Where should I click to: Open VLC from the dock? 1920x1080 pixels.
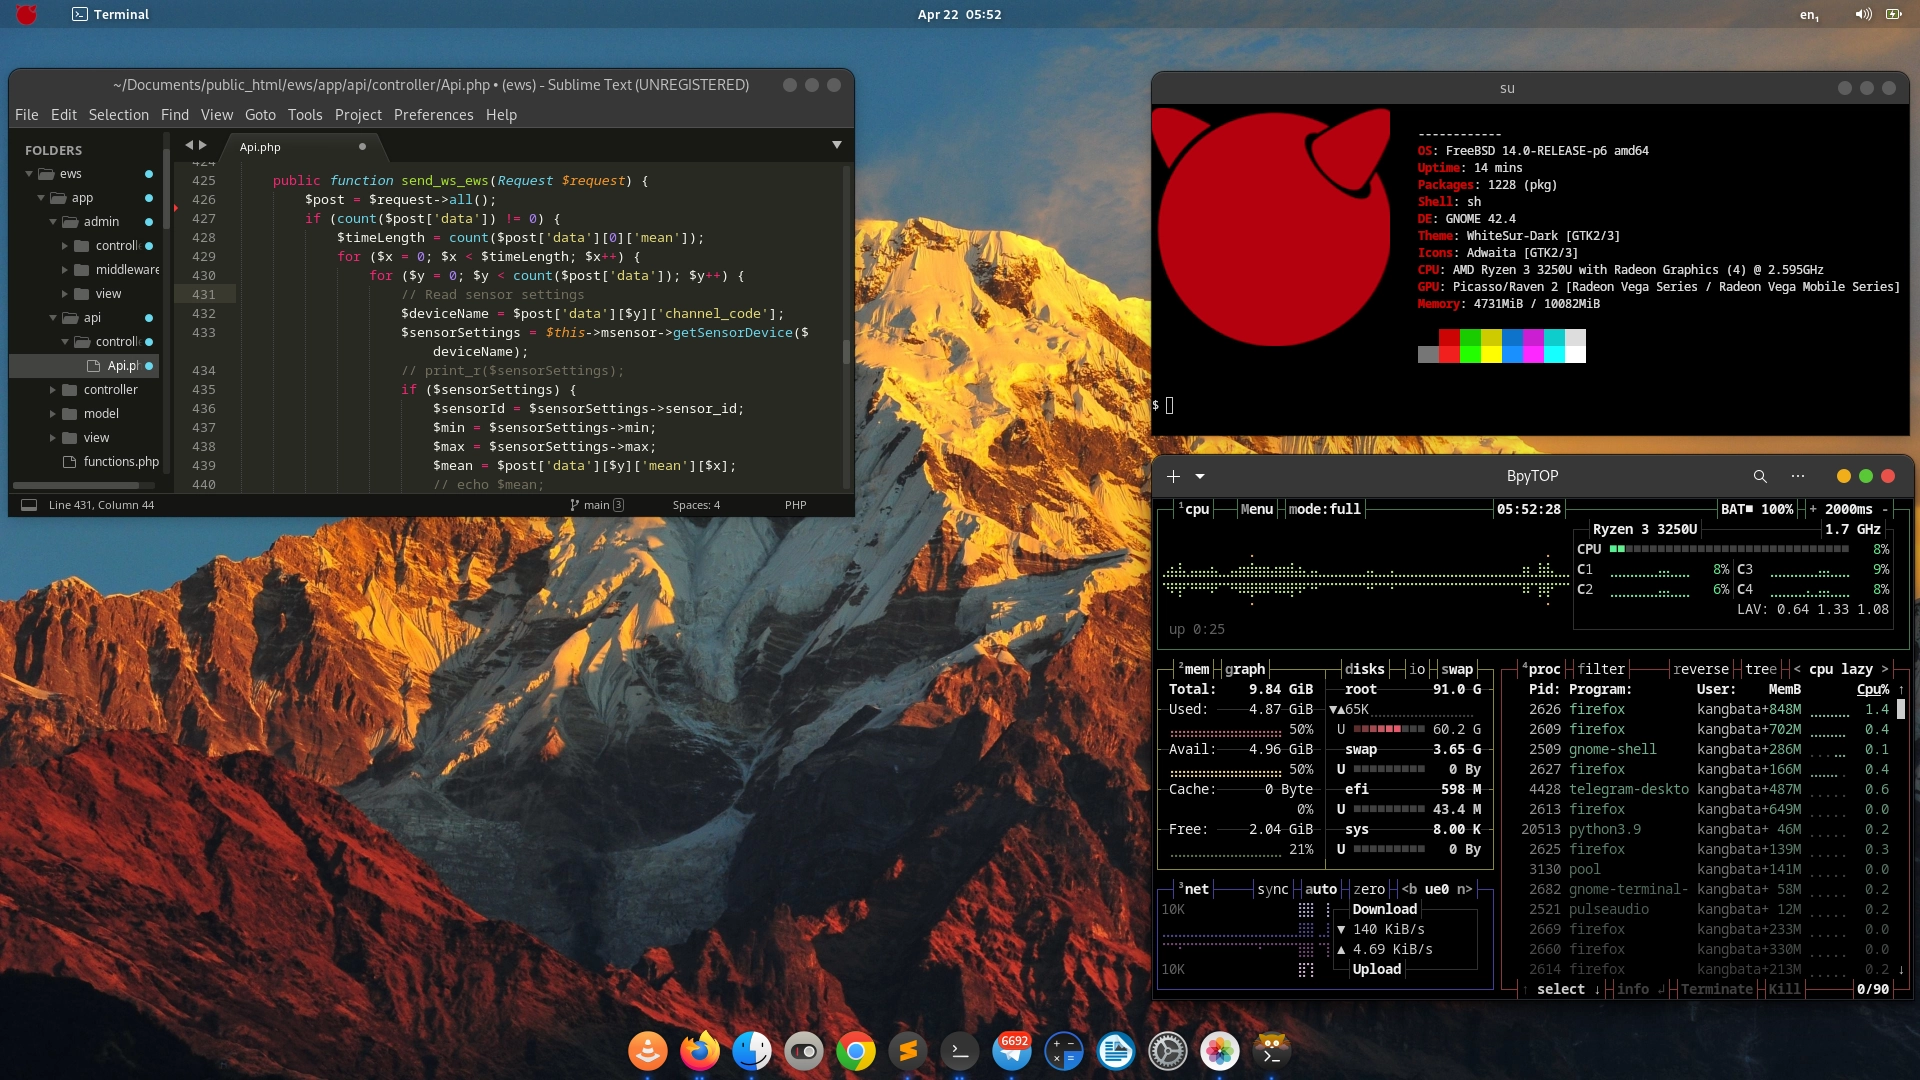point(647,1051)
